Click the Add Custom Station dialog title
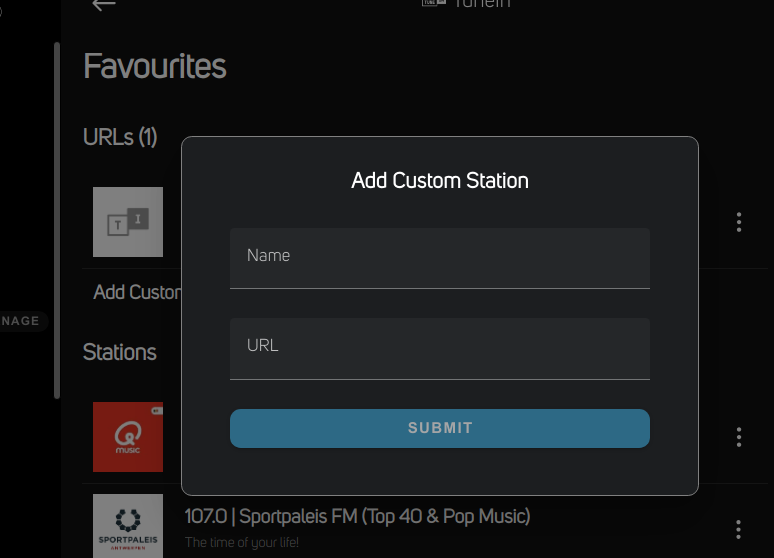The image size is (774, 558). (x=440, y=181)
